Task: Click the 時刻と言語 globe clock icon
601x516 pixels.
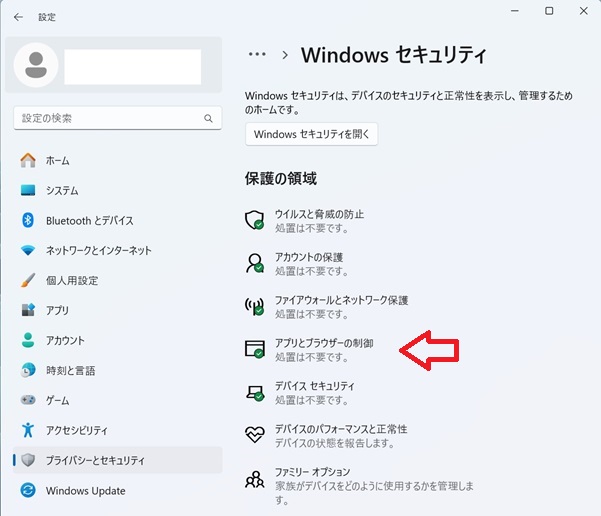Action: click(28, 370)
